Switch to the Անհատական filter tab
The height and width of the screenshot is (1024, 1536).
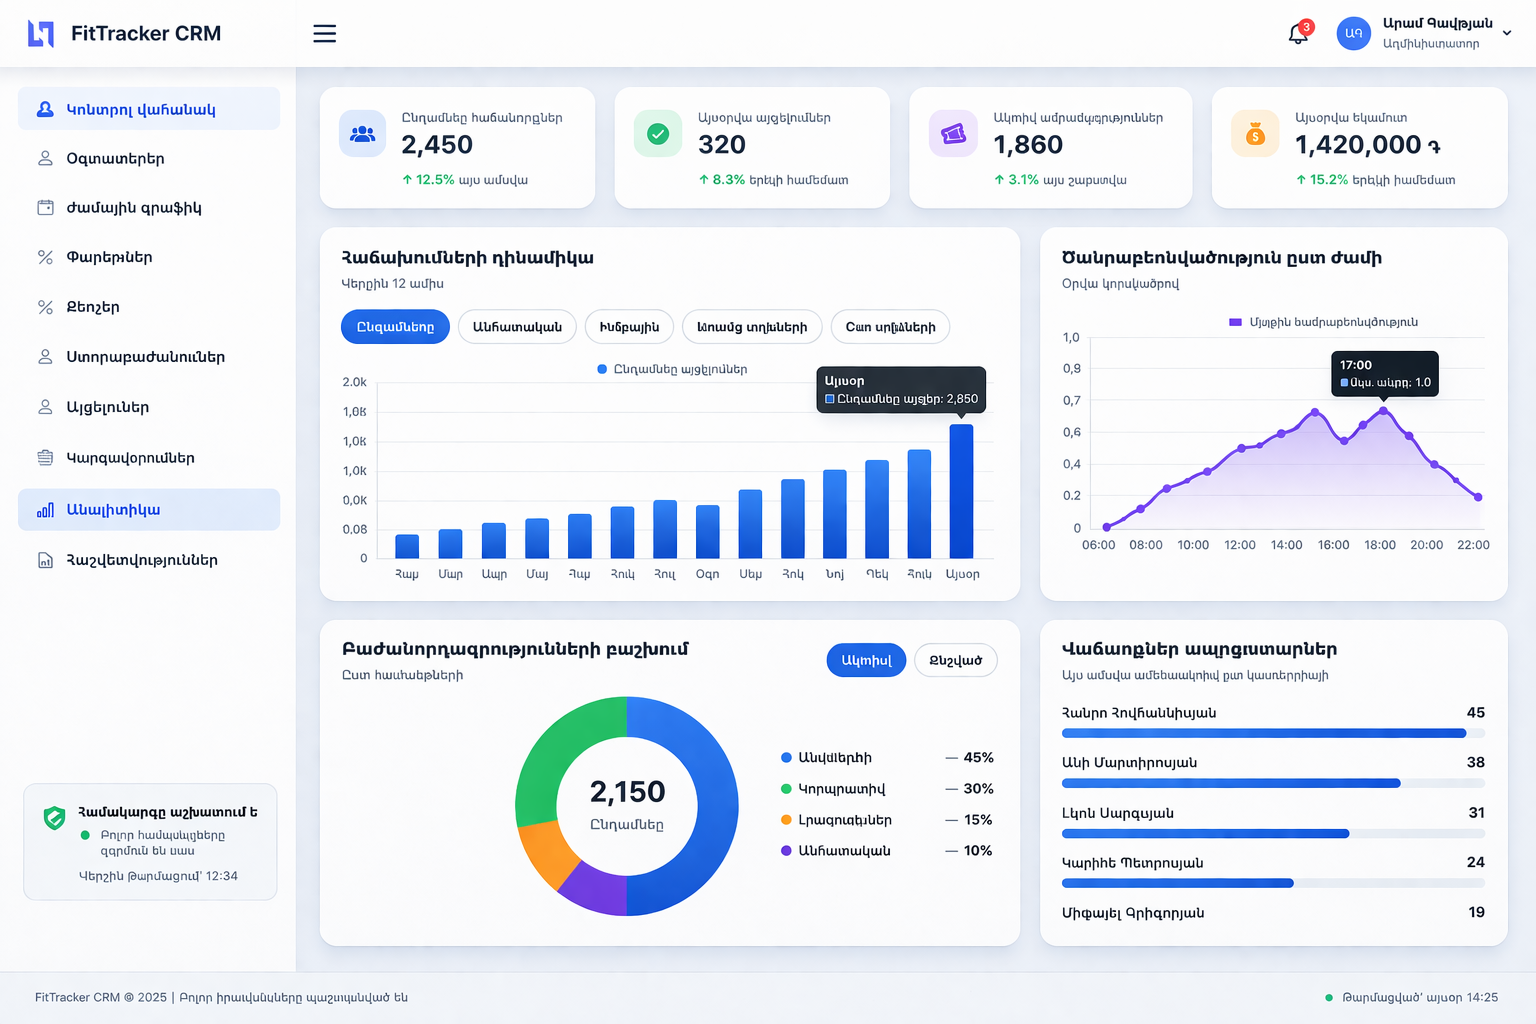(517, 327)
